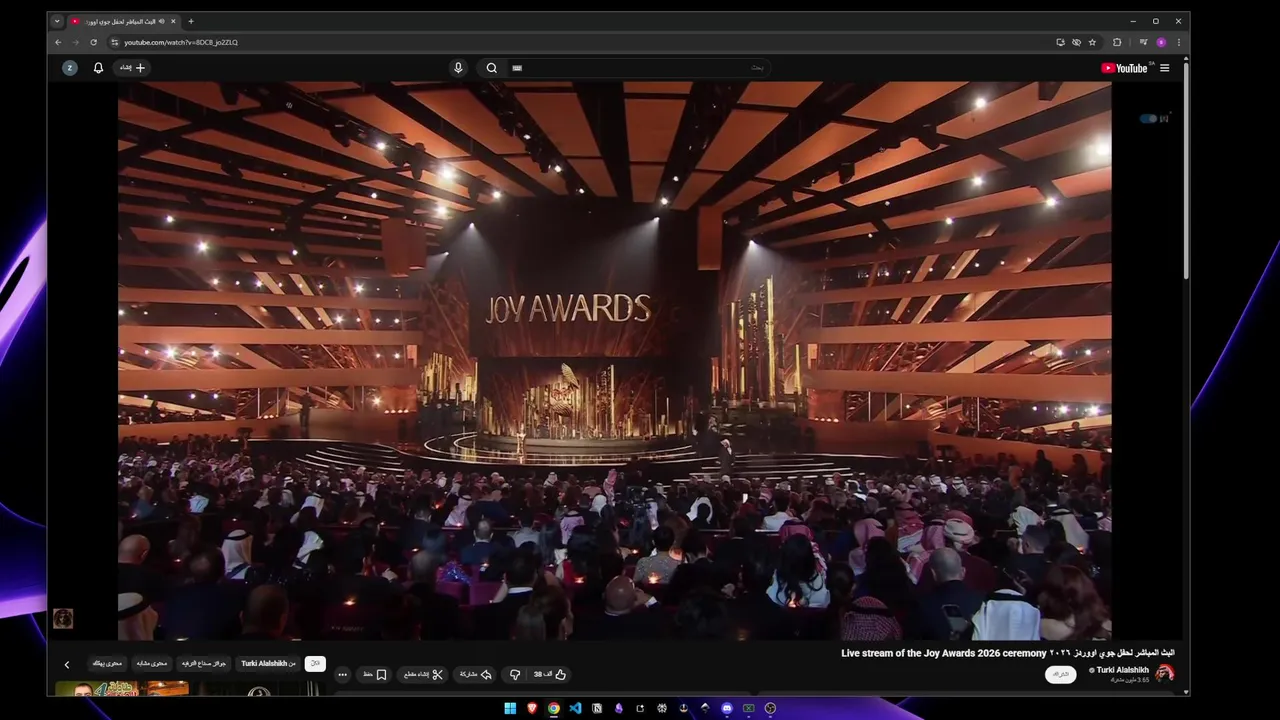
Task: Click the Joy Awards video player
Action: click(x=614, y=360)
